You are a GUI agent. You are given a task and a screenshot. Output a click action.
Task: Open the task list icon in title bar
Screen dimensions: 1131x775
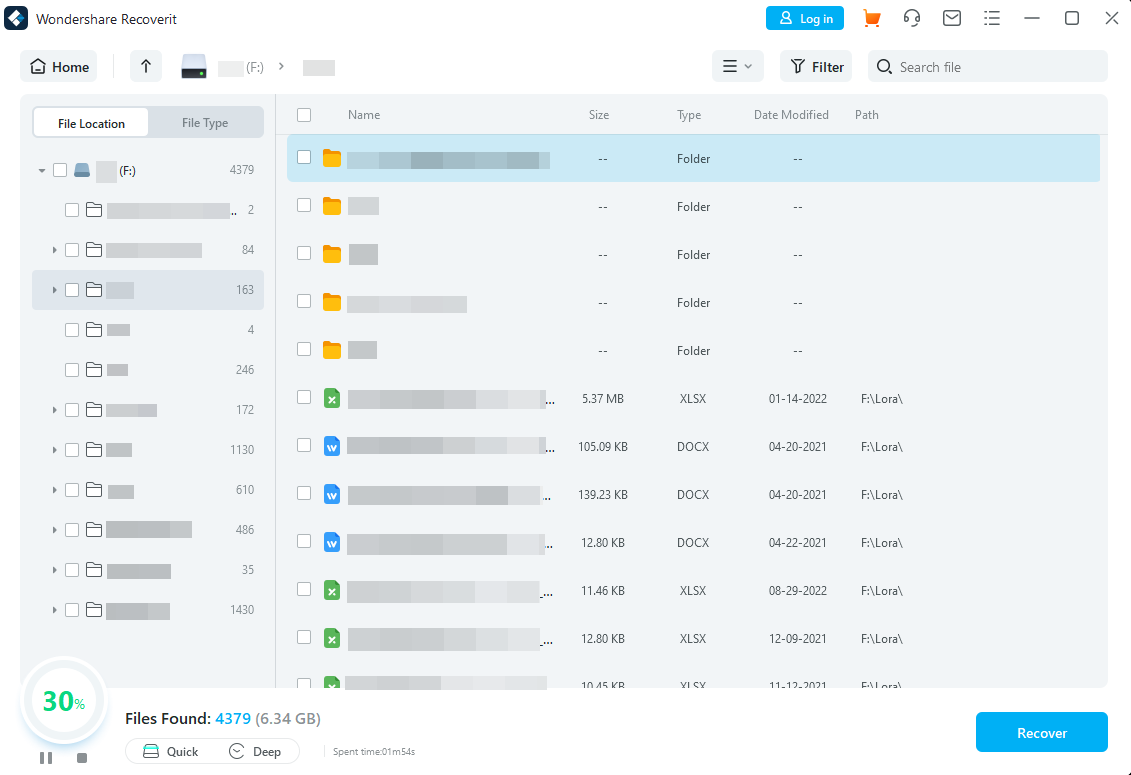(x=992, y=18)
